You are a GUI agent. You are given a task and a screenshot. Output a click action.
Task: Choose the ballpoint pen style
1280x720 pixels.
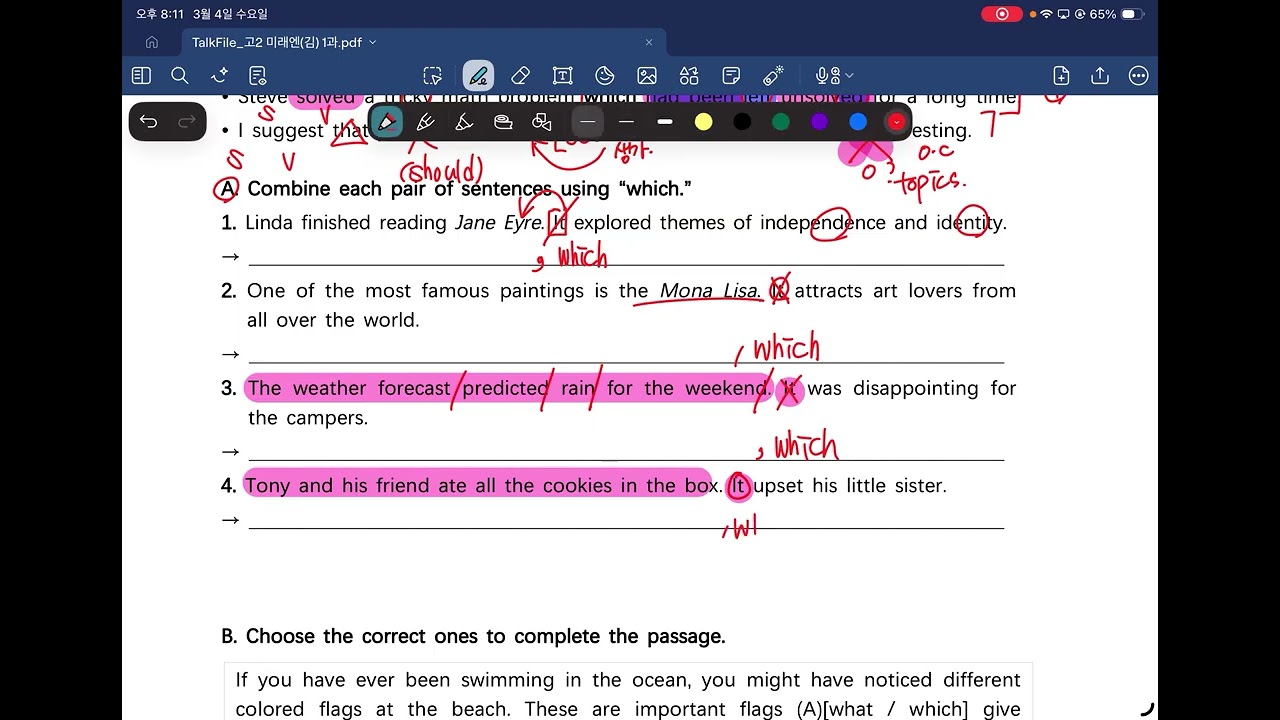[387, 122]
